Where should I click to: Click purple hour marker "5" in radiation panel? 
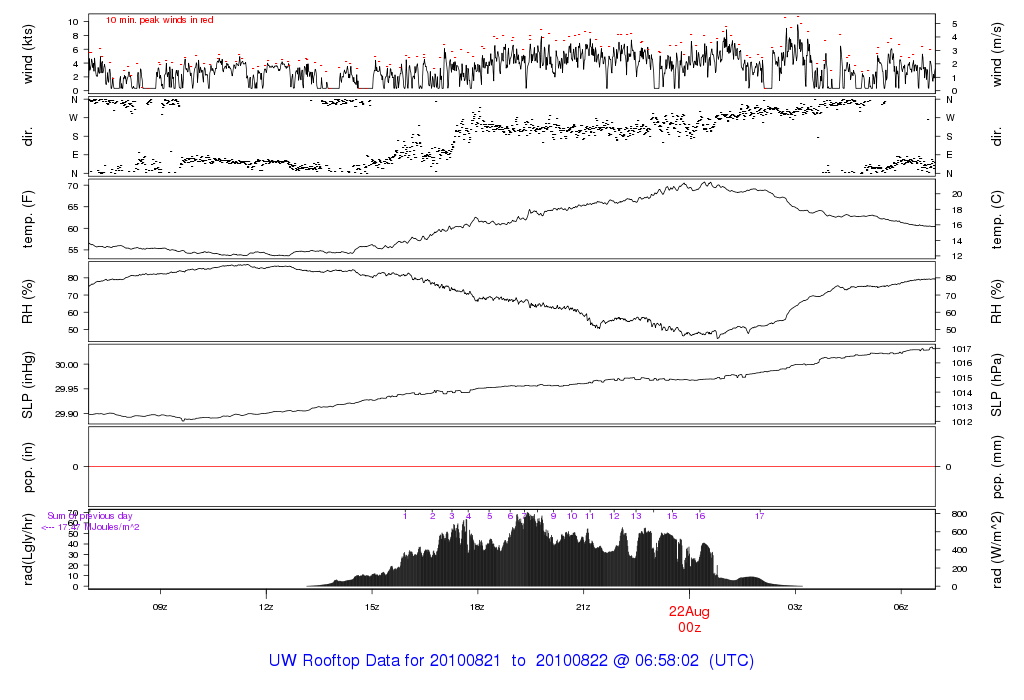point(490,516)
